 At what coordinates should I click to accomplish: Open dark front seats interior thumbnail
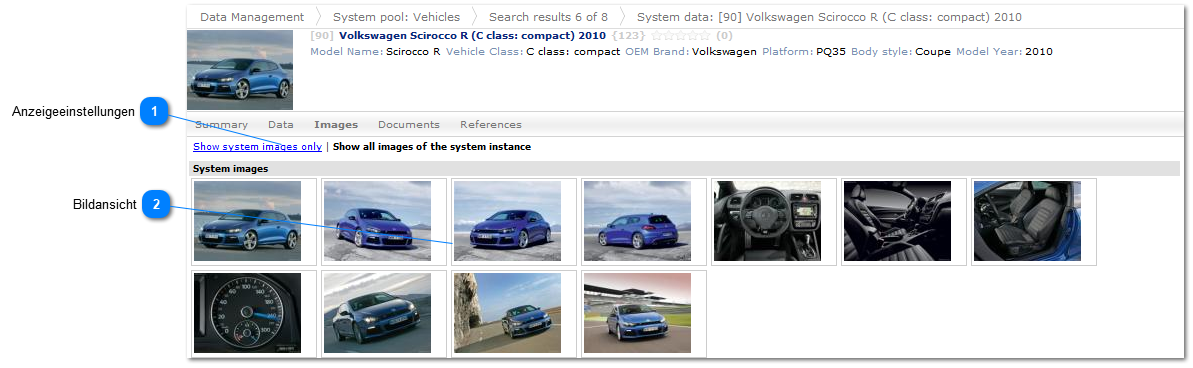coord(897,221)
